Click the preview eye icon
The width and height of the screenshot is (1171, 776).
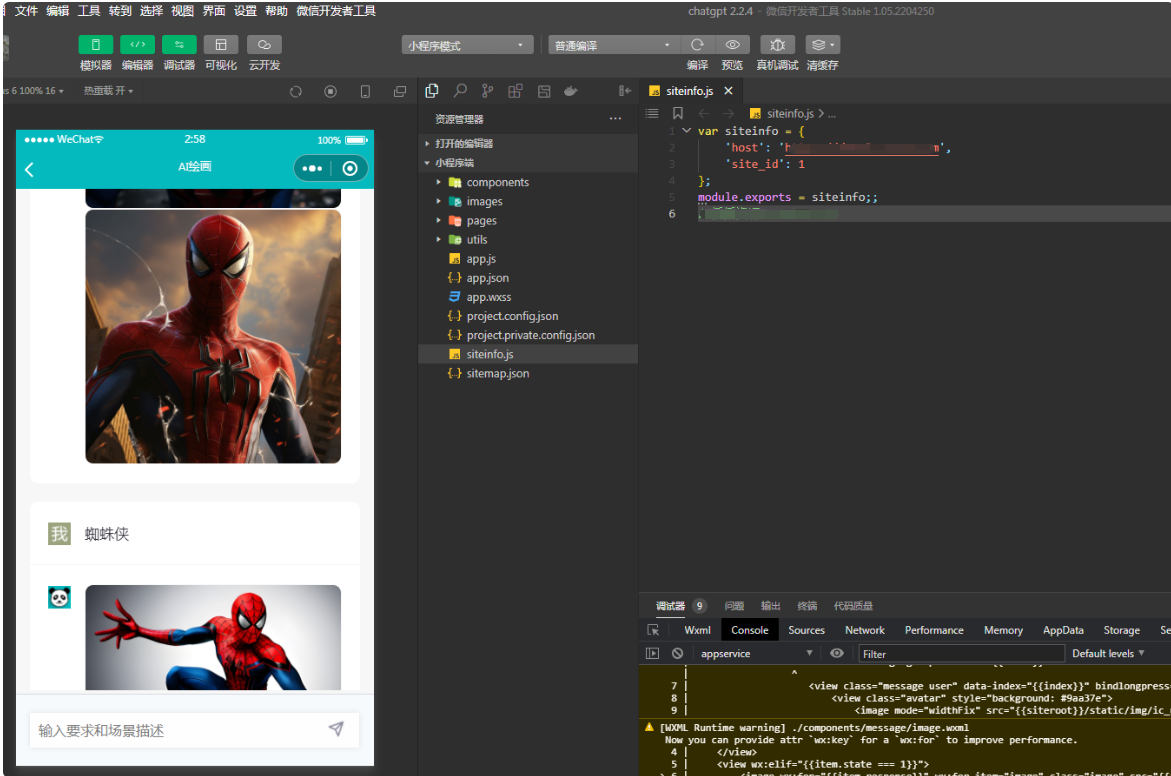(732, 45)
